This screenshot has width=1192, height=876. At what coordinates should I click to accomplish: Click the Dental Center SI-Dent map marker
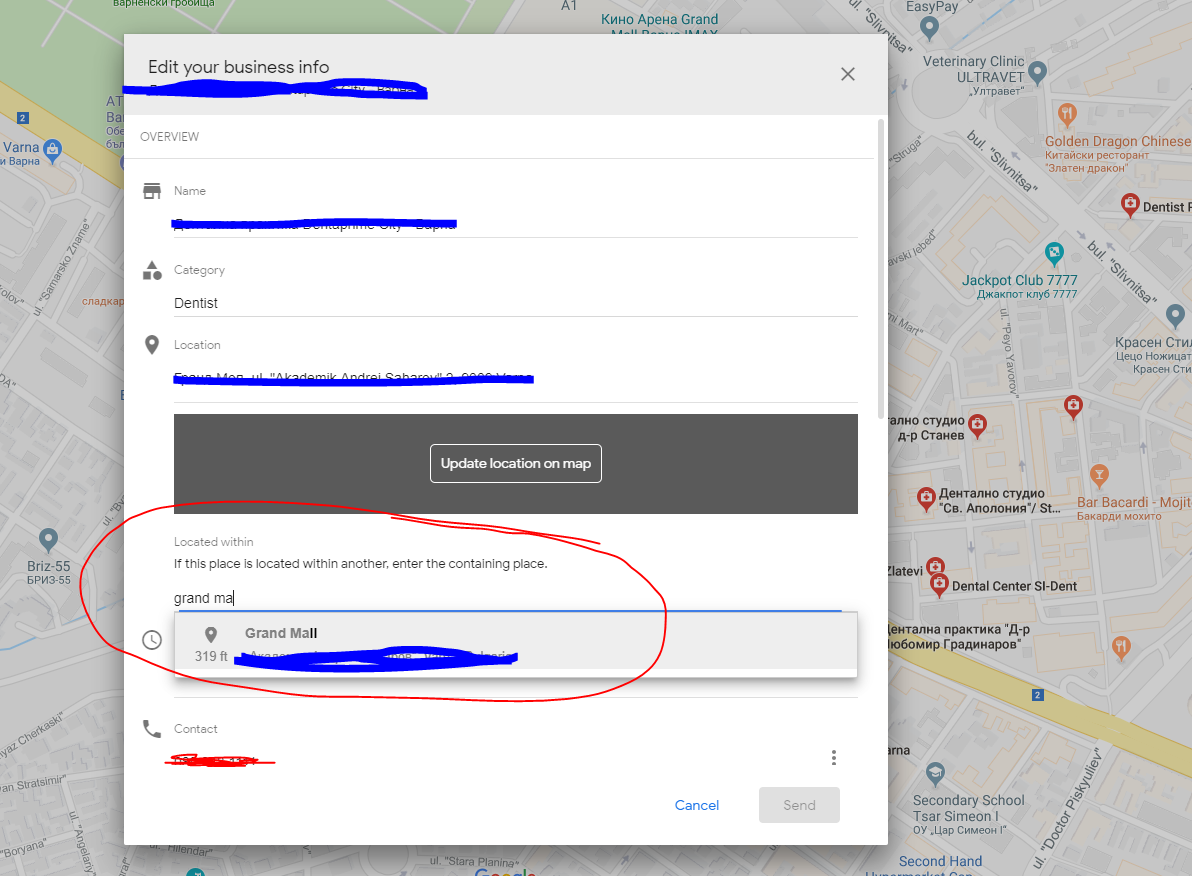click(940, 584)
